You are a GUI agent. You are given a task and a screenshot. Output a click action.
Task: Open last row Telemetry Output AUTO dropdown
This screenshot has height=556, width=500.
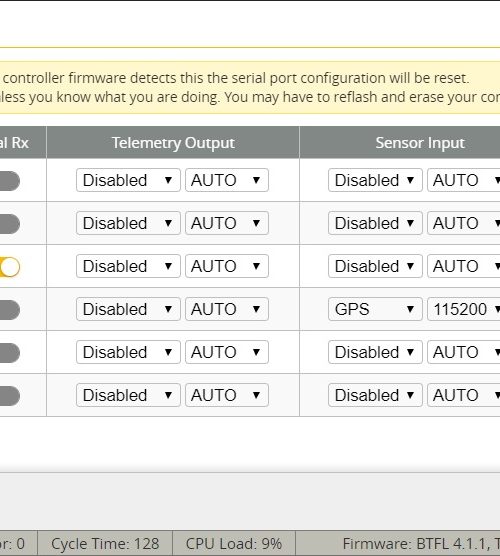pyautogui.click(x=227, y=395)
